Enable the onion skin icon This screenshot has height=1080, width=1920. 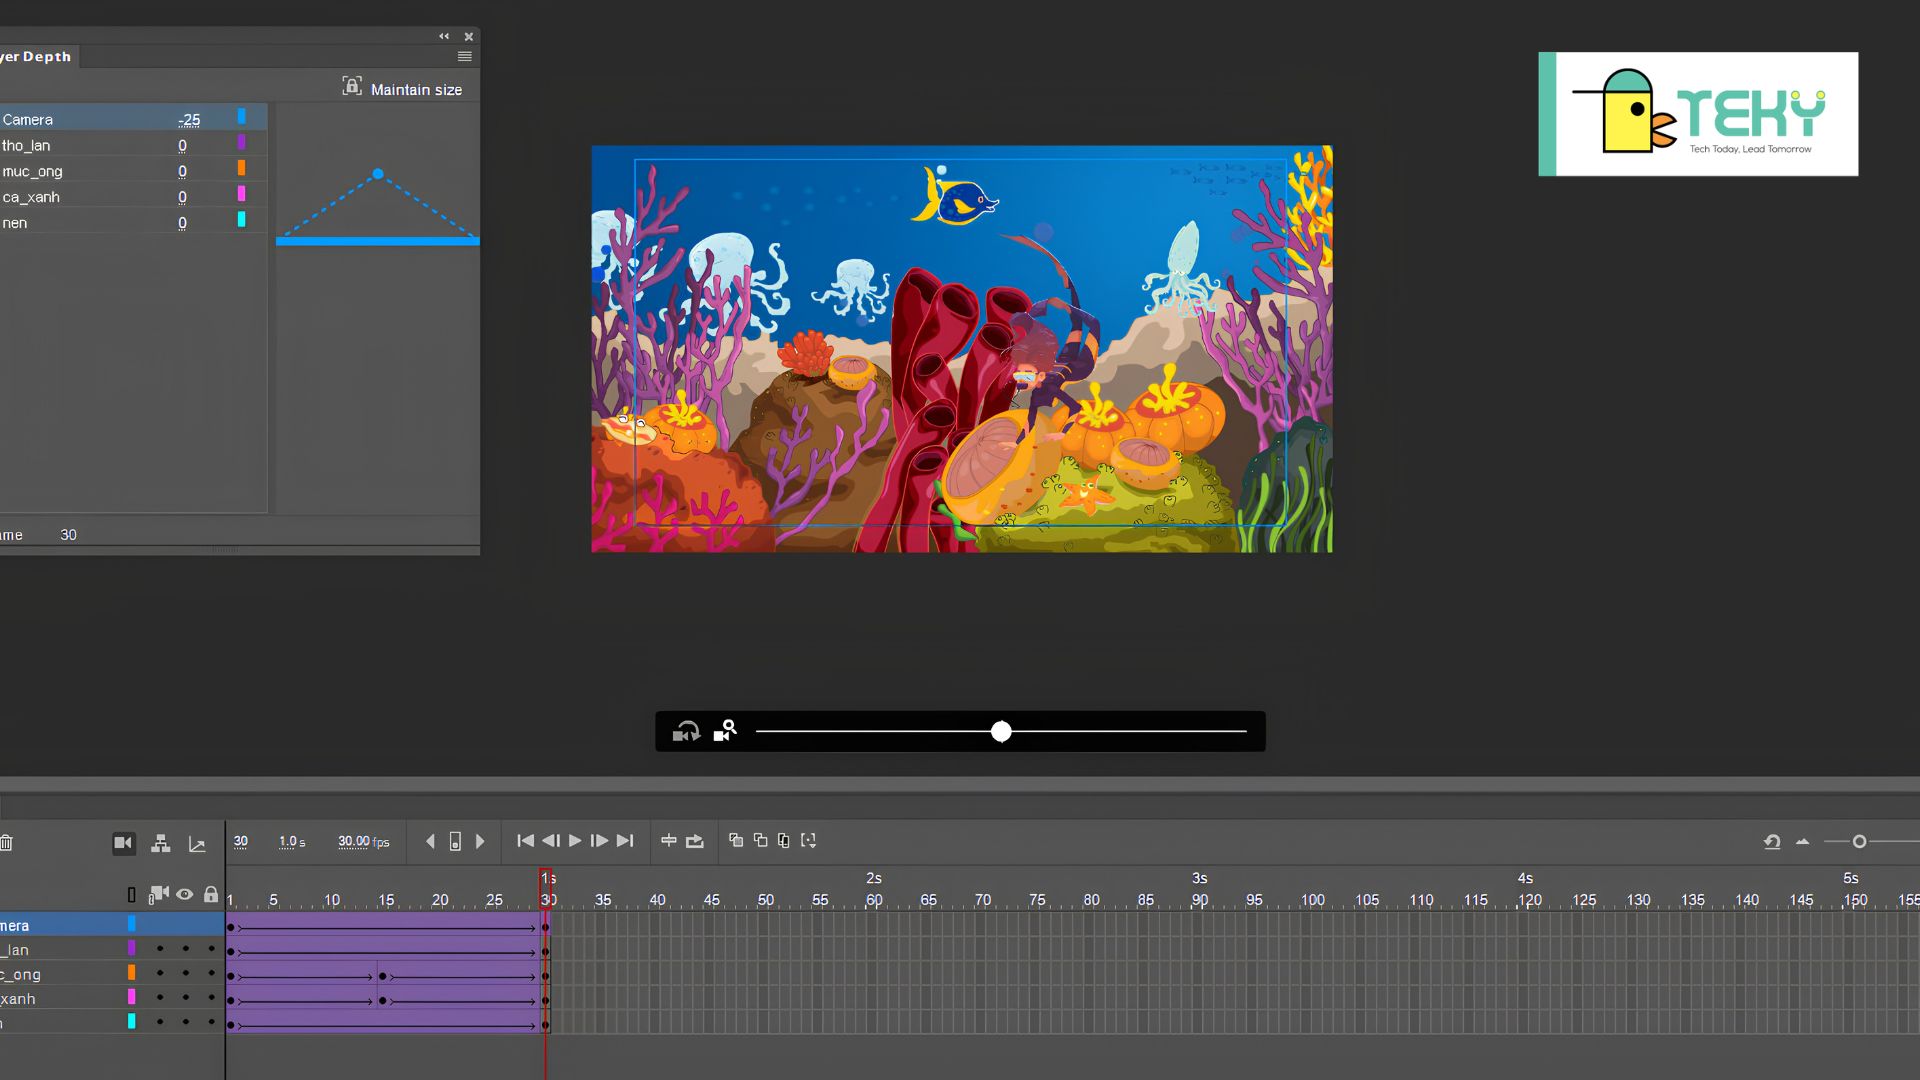[736, 840]
